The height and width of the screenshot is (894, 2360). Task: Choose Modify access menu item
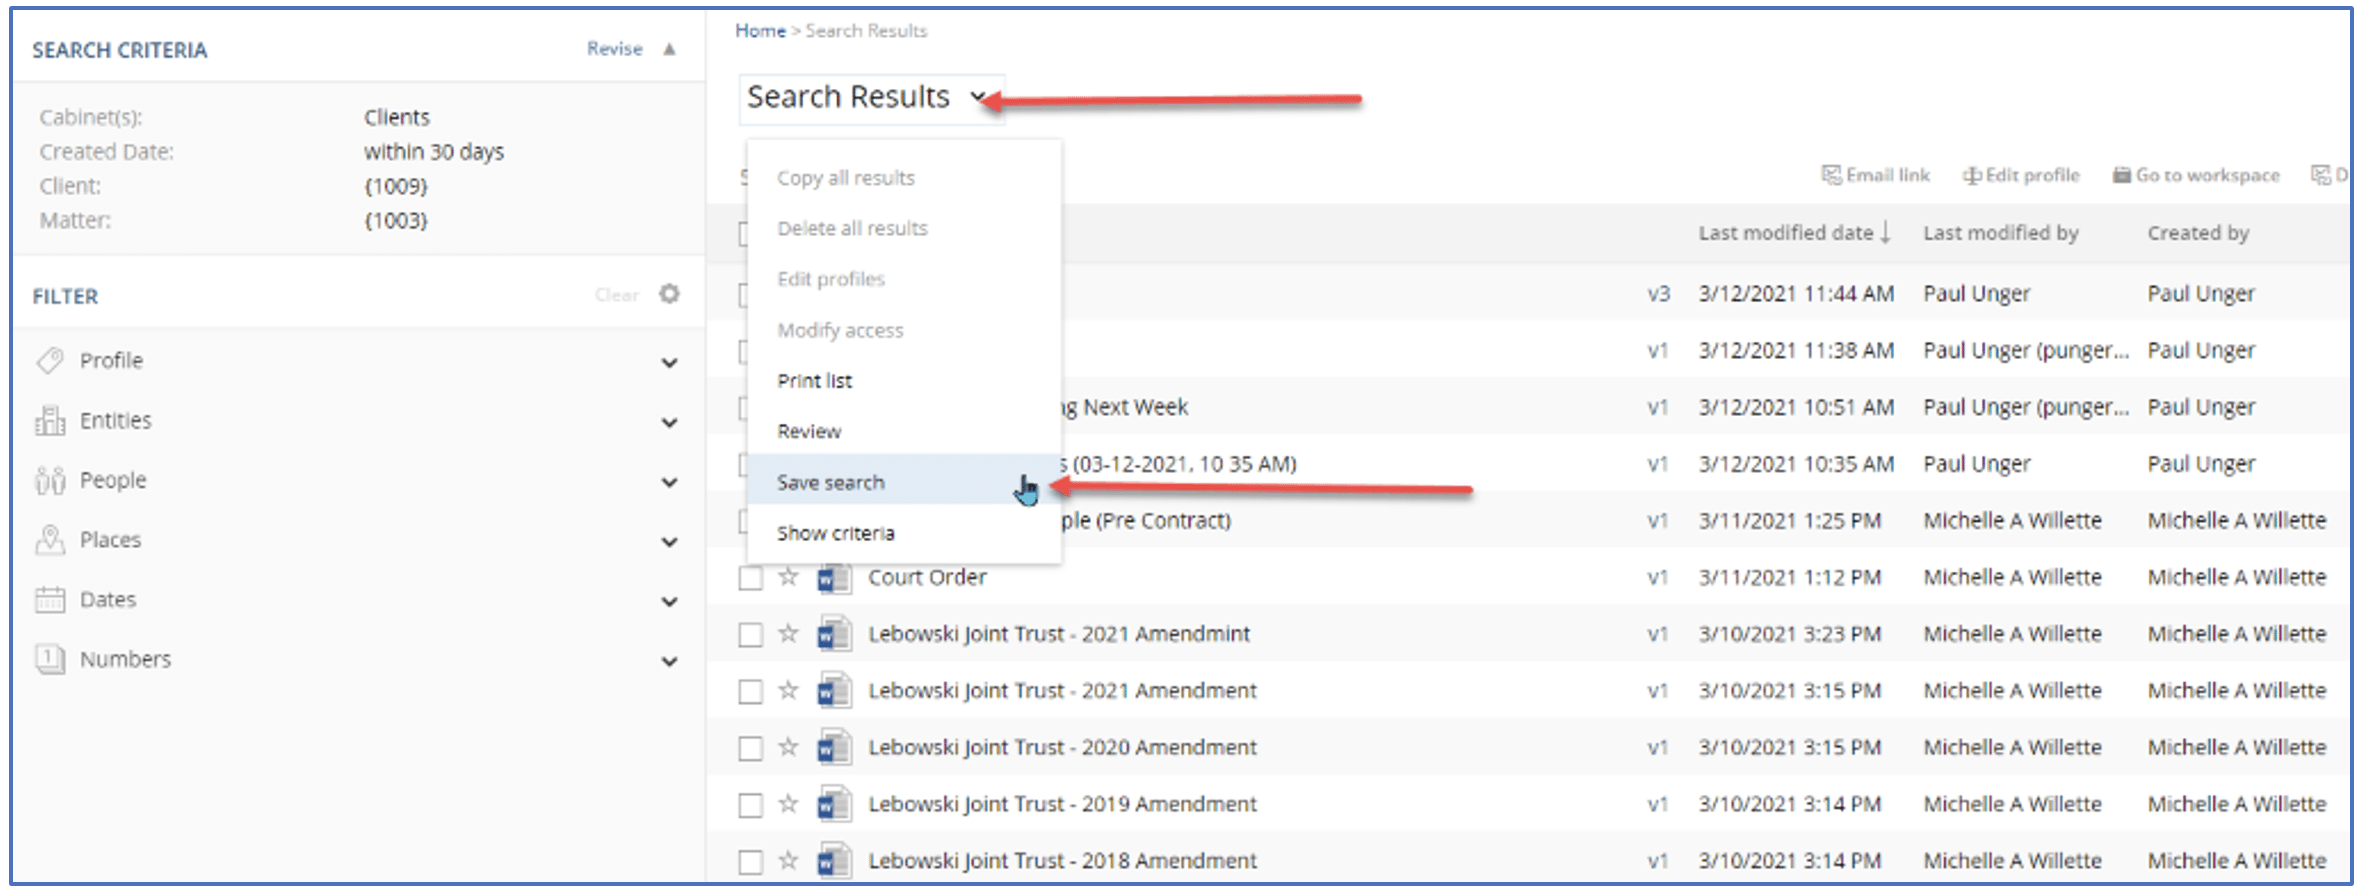tap(904, 330)
